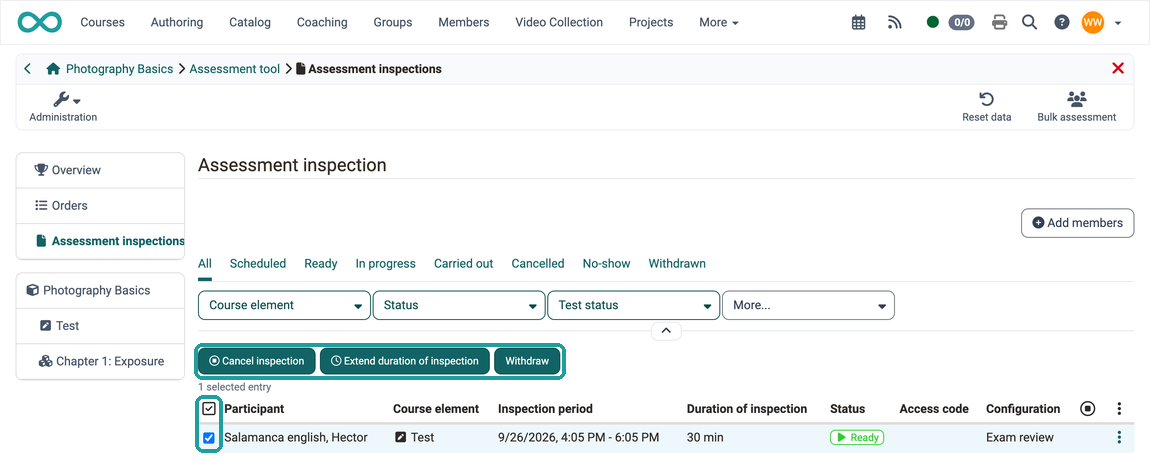This screenshot has width=1150, height=467.
Task: Open Authoring in top navigation
Action: click(x=177, y=22)
